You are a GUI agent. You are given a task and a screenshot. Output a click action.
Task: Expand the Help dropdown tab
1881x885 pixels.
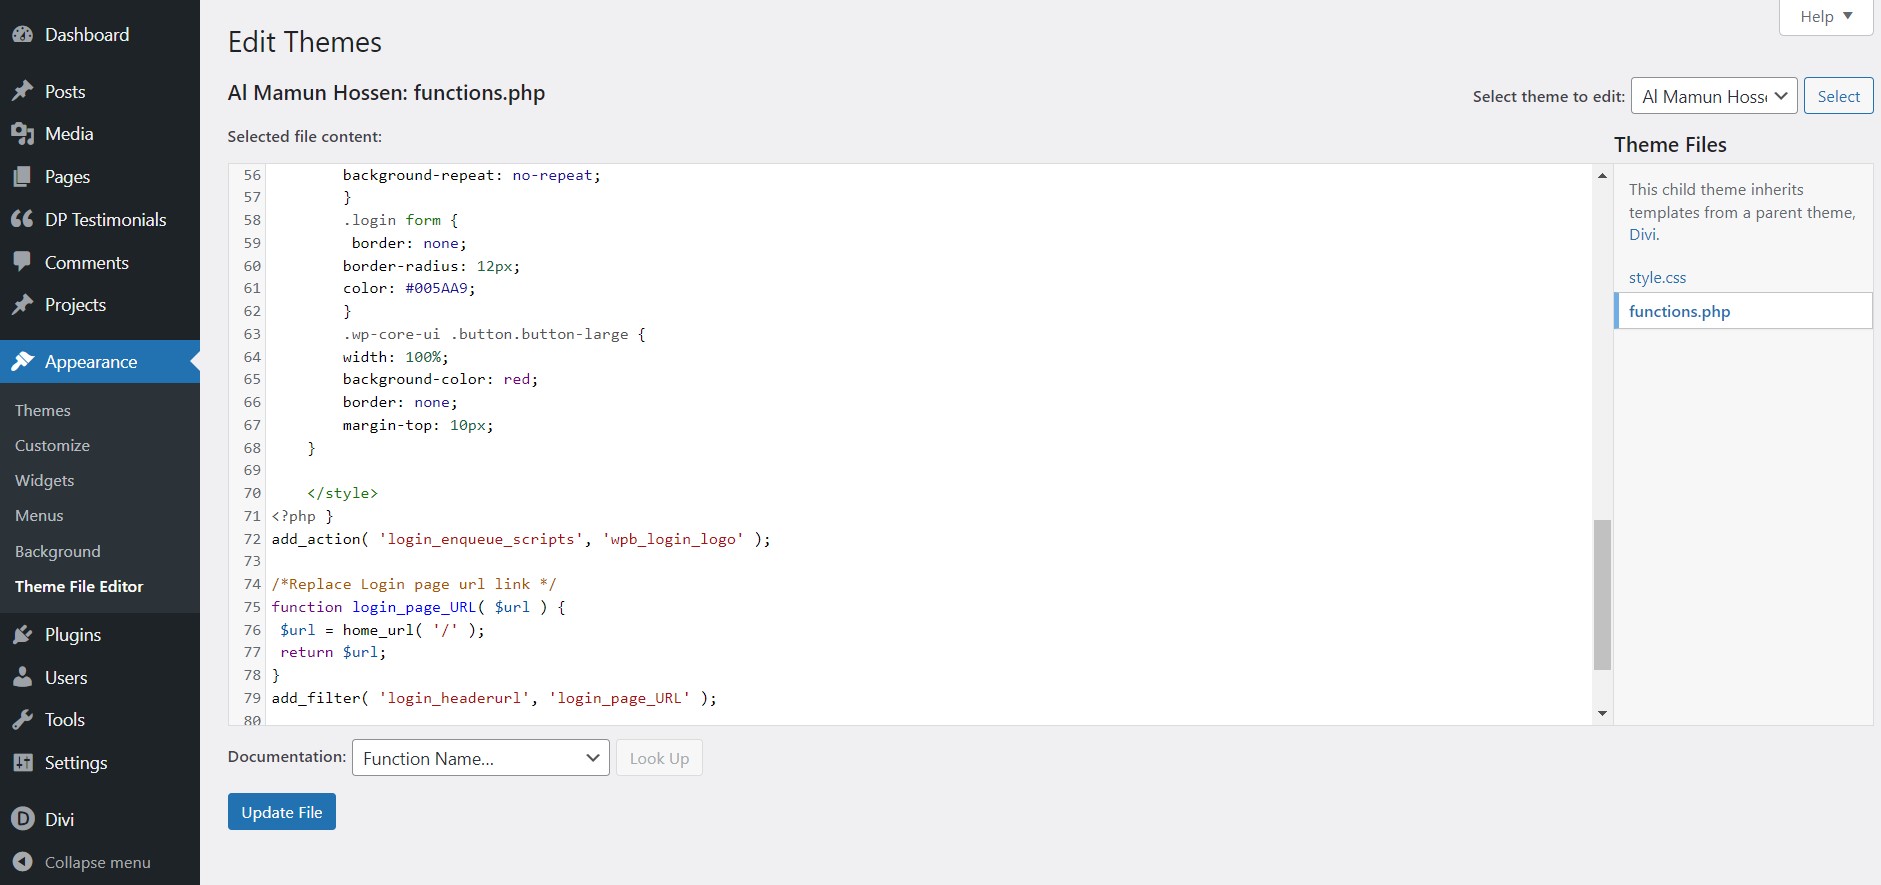[1826, 17]
